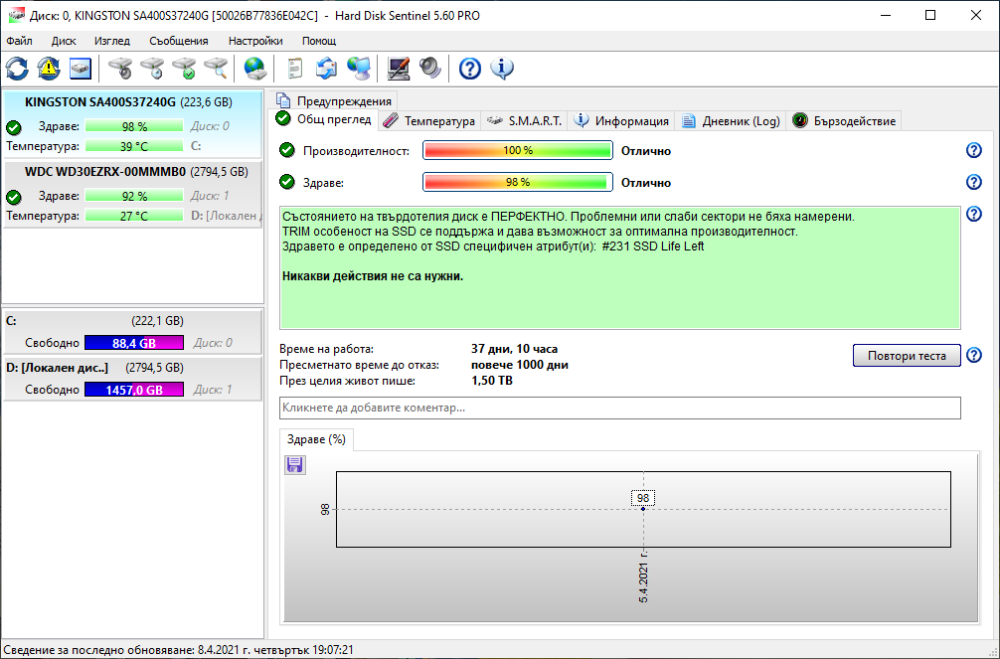Switch to the Бързодействие tab
1000x659 pixels.
coord(844,121)
